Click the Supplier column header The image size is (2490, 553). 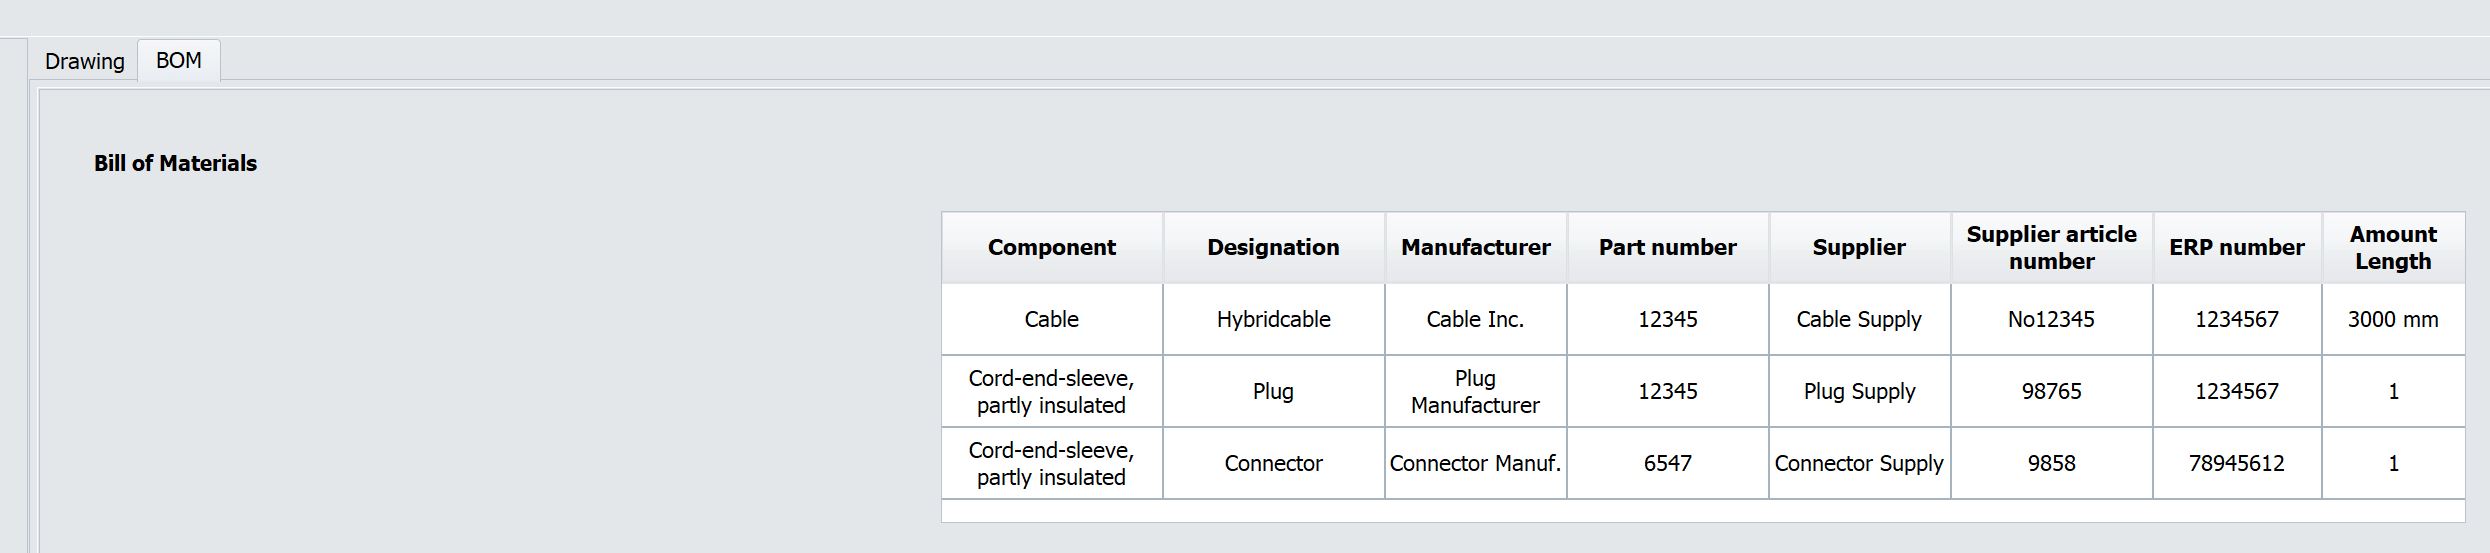pyautogui.click(x=1859, y=247)
